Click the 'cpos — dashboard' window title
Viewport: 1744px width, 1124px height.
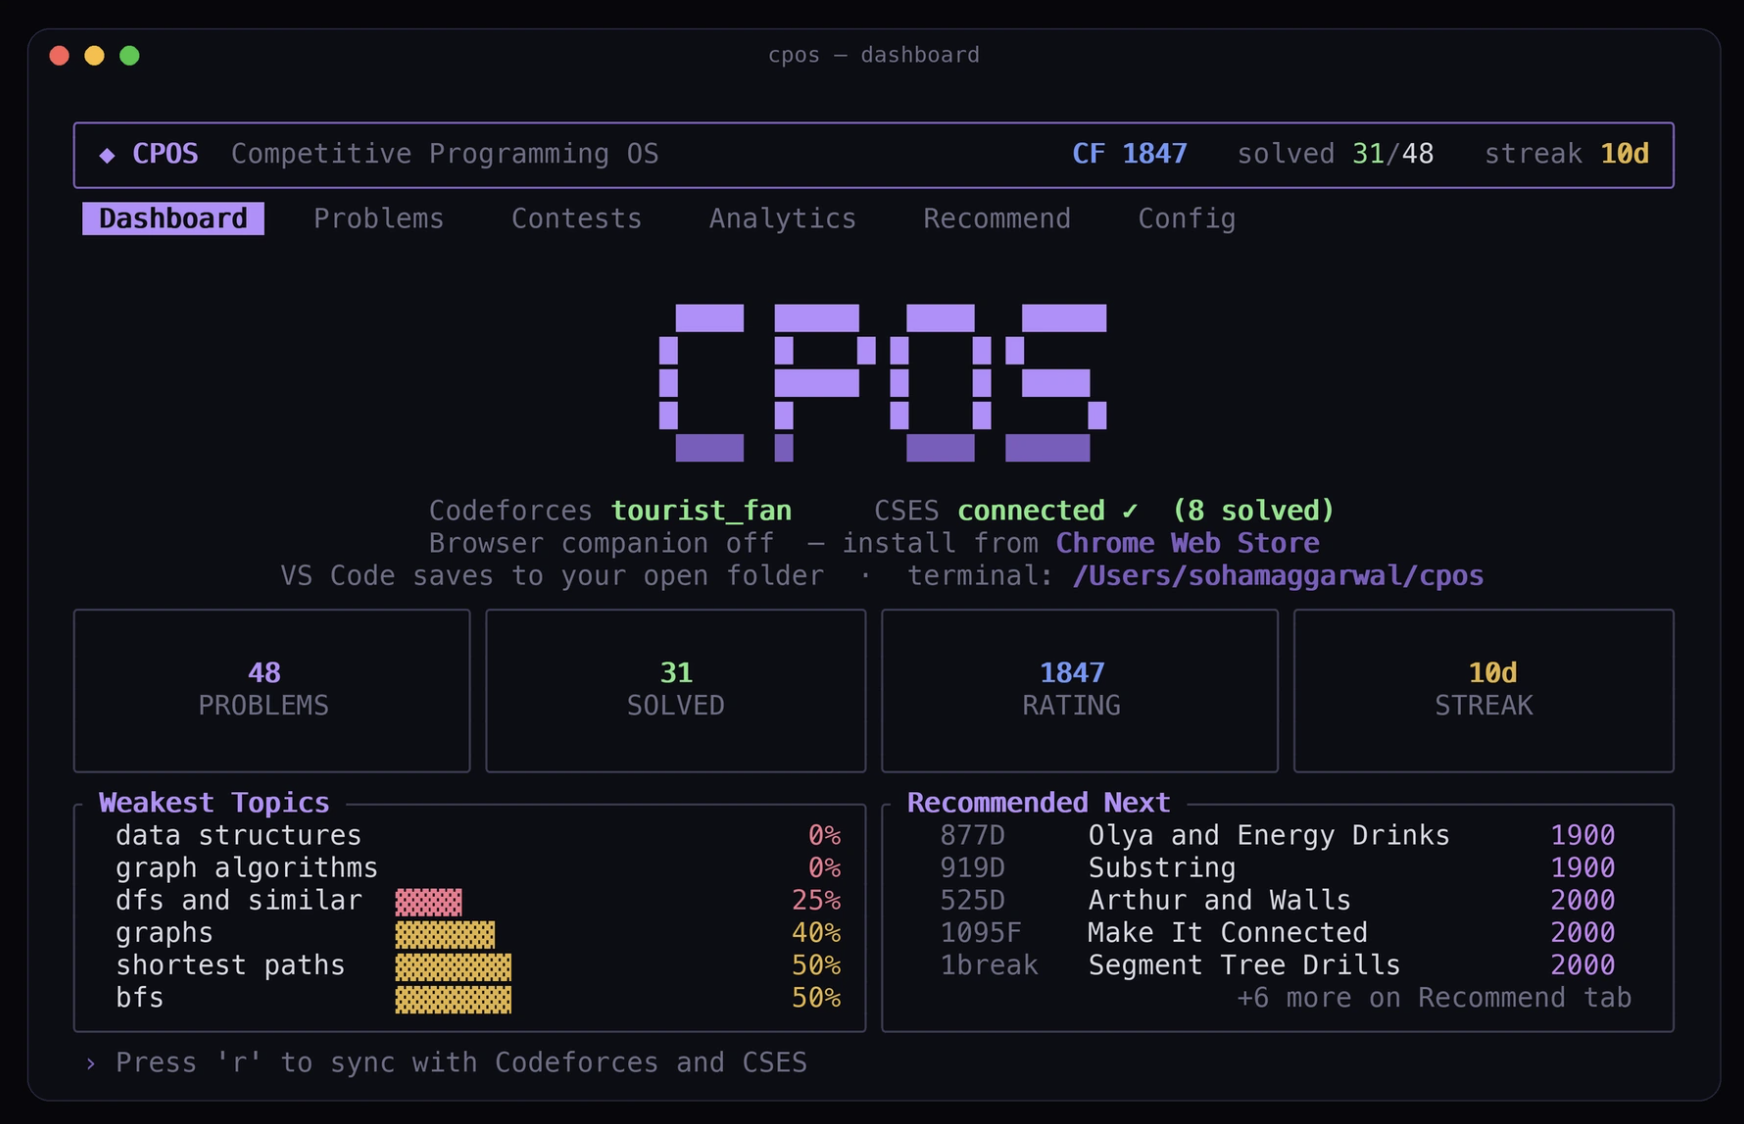(874, 55)
